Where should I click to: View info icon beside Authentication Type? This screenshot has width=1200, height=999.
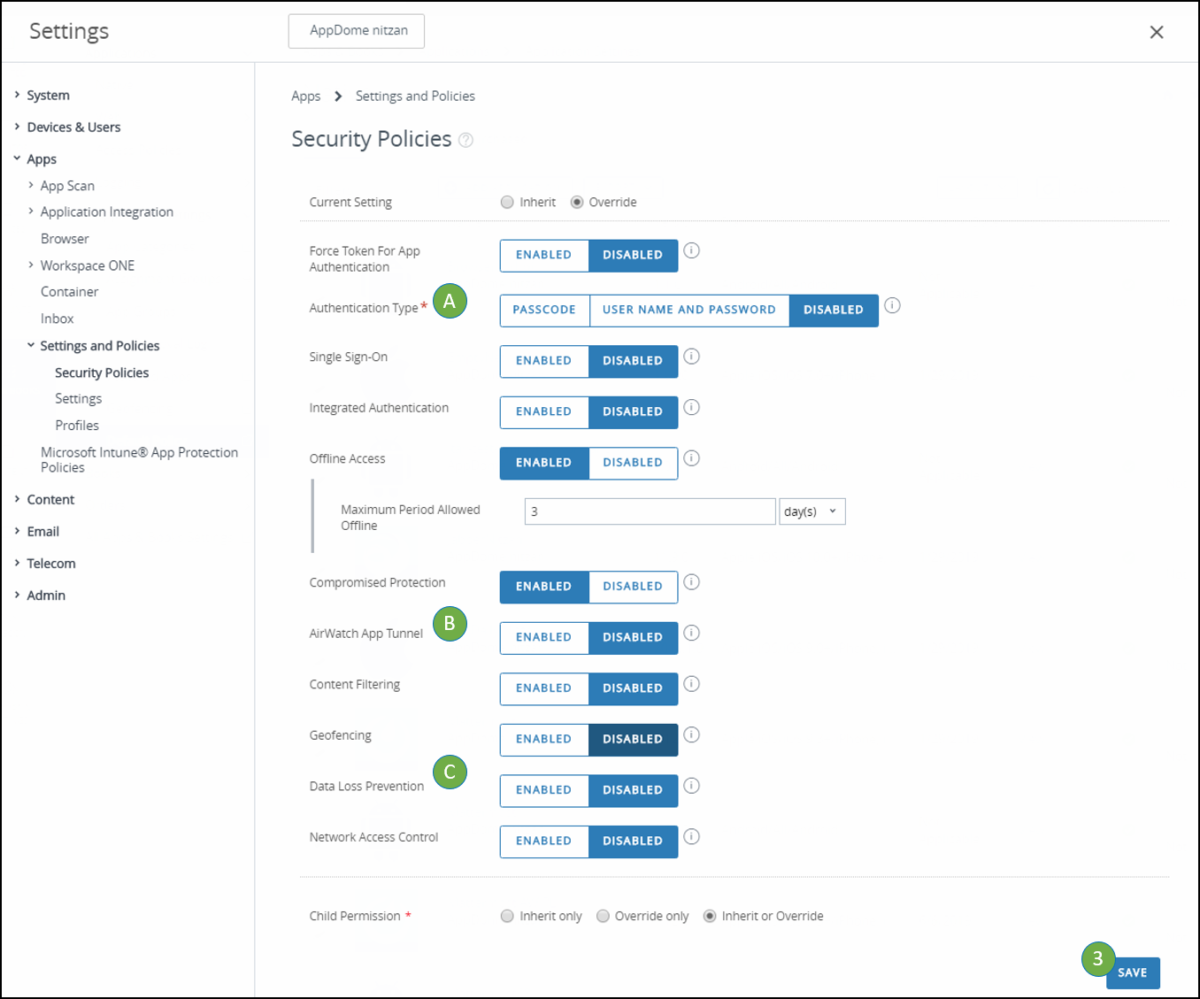point(891,305)
